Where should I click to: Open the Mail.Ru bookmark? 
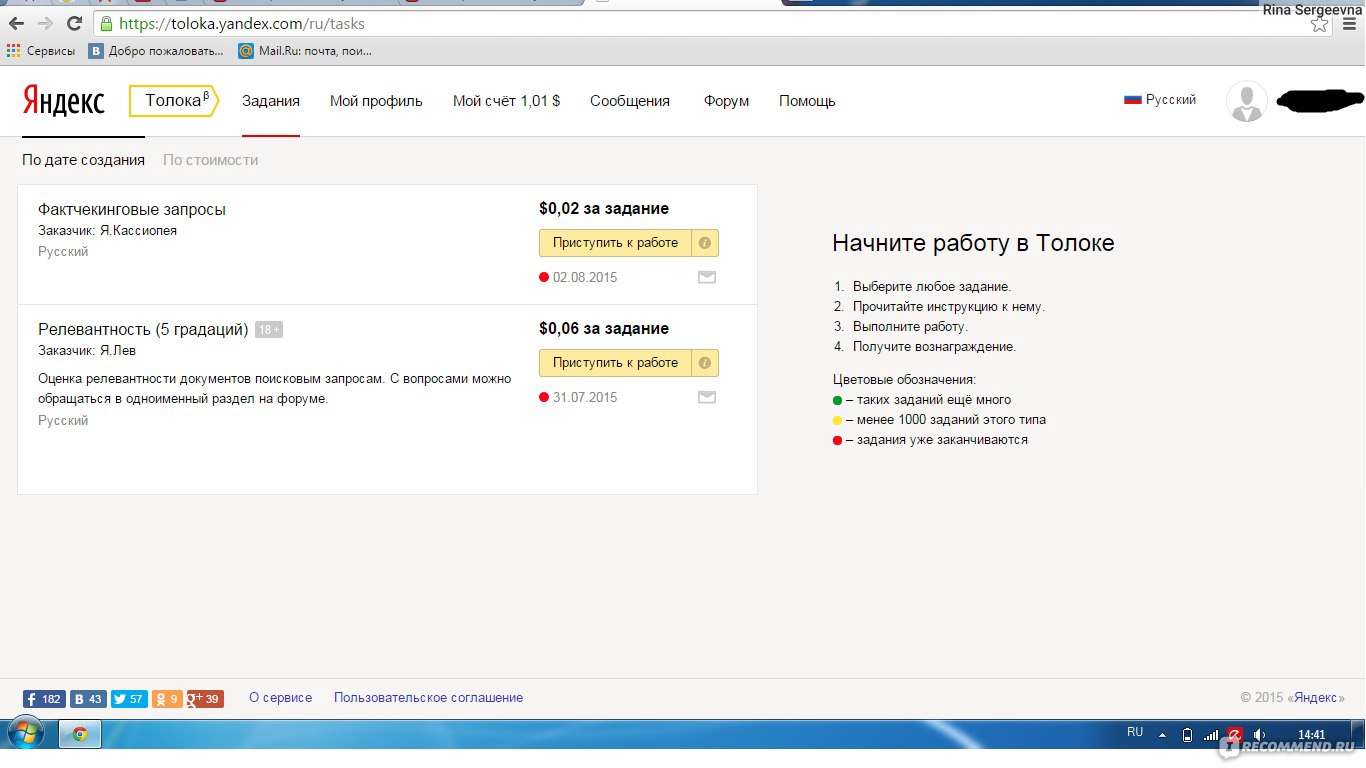click(x=305, y=51)
